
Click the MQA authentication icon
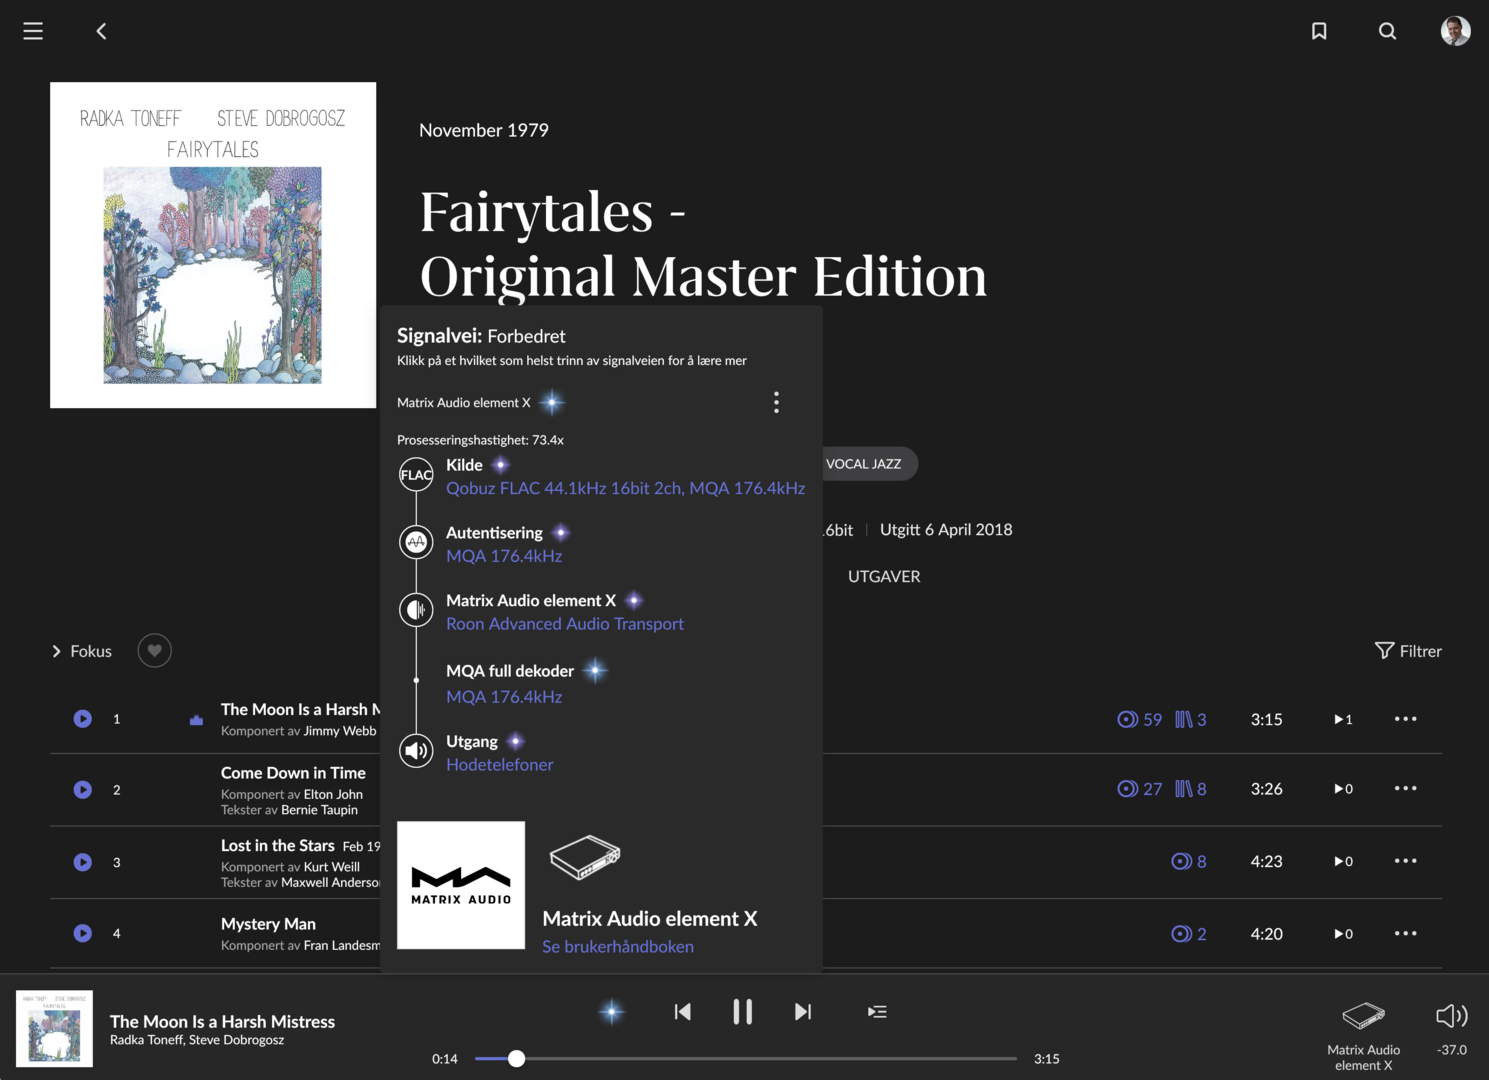point(416,542)
